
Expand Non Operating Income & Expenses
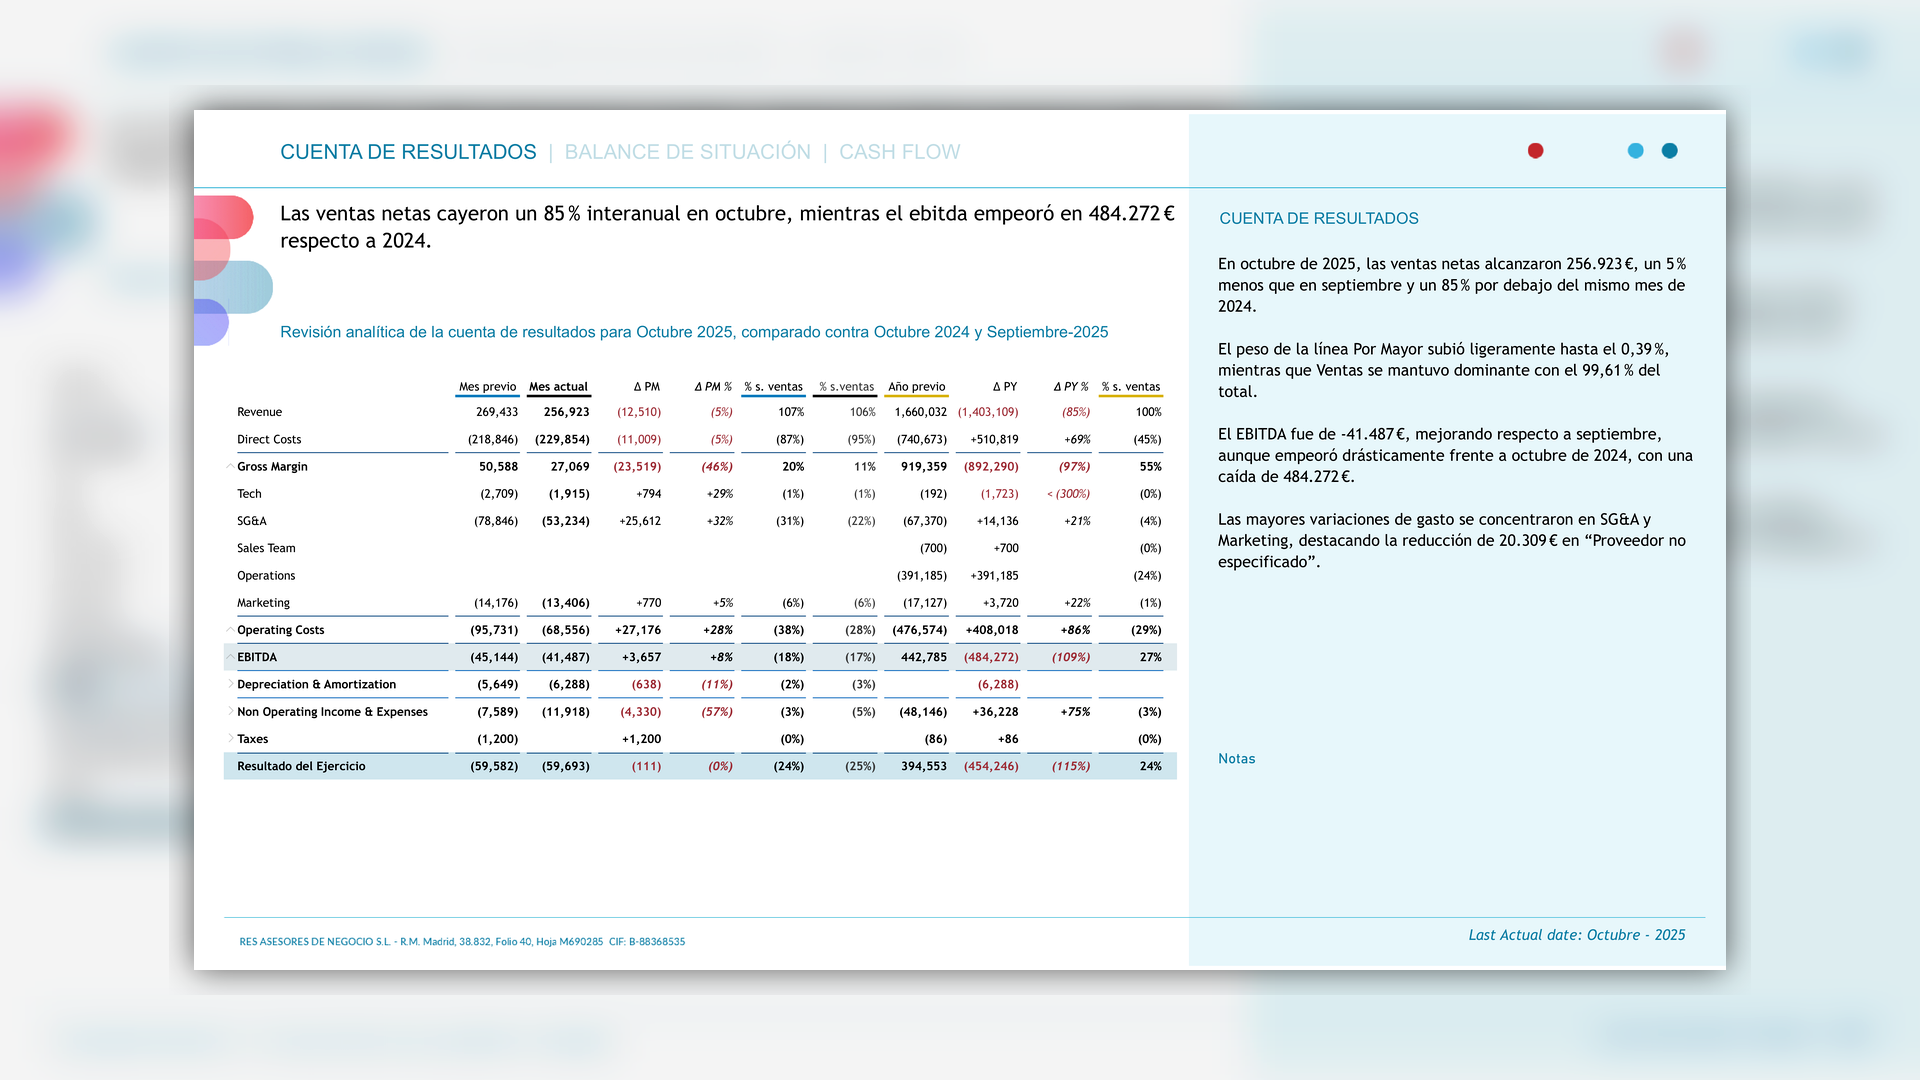click(230, 711)
